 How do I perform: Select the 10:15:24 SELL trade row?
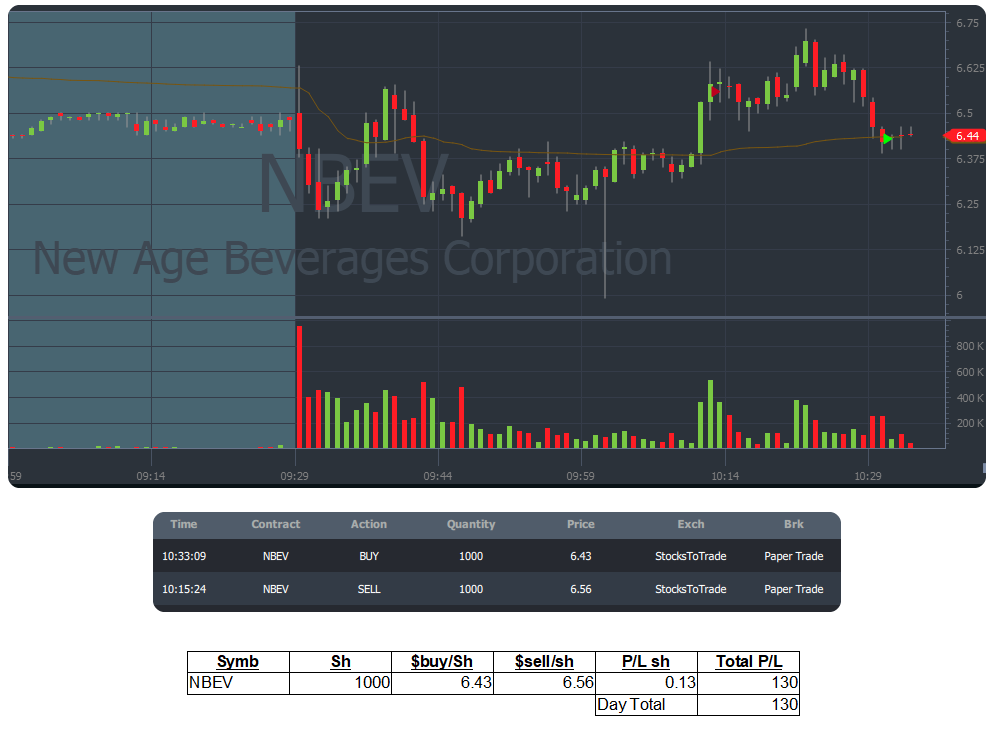[496, 589]
